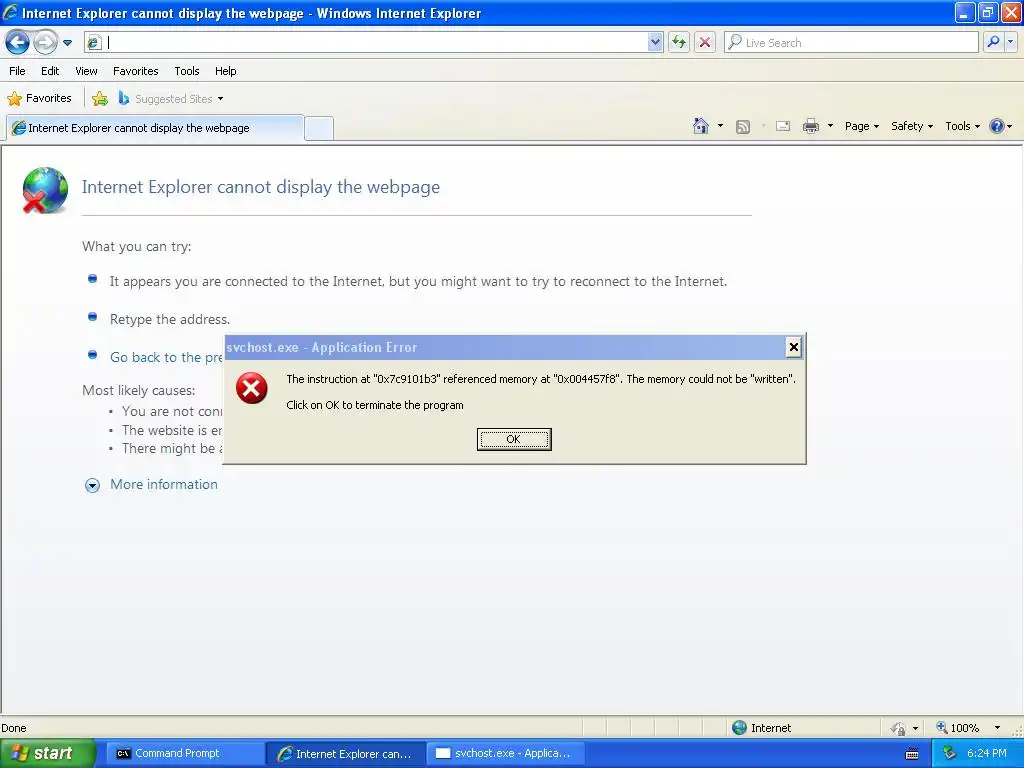Image resolution: width=1024 pixels, height=768 pixels.
Task: Click the search magnifier button
Action: pyautogui.click(x=993, y=42)
